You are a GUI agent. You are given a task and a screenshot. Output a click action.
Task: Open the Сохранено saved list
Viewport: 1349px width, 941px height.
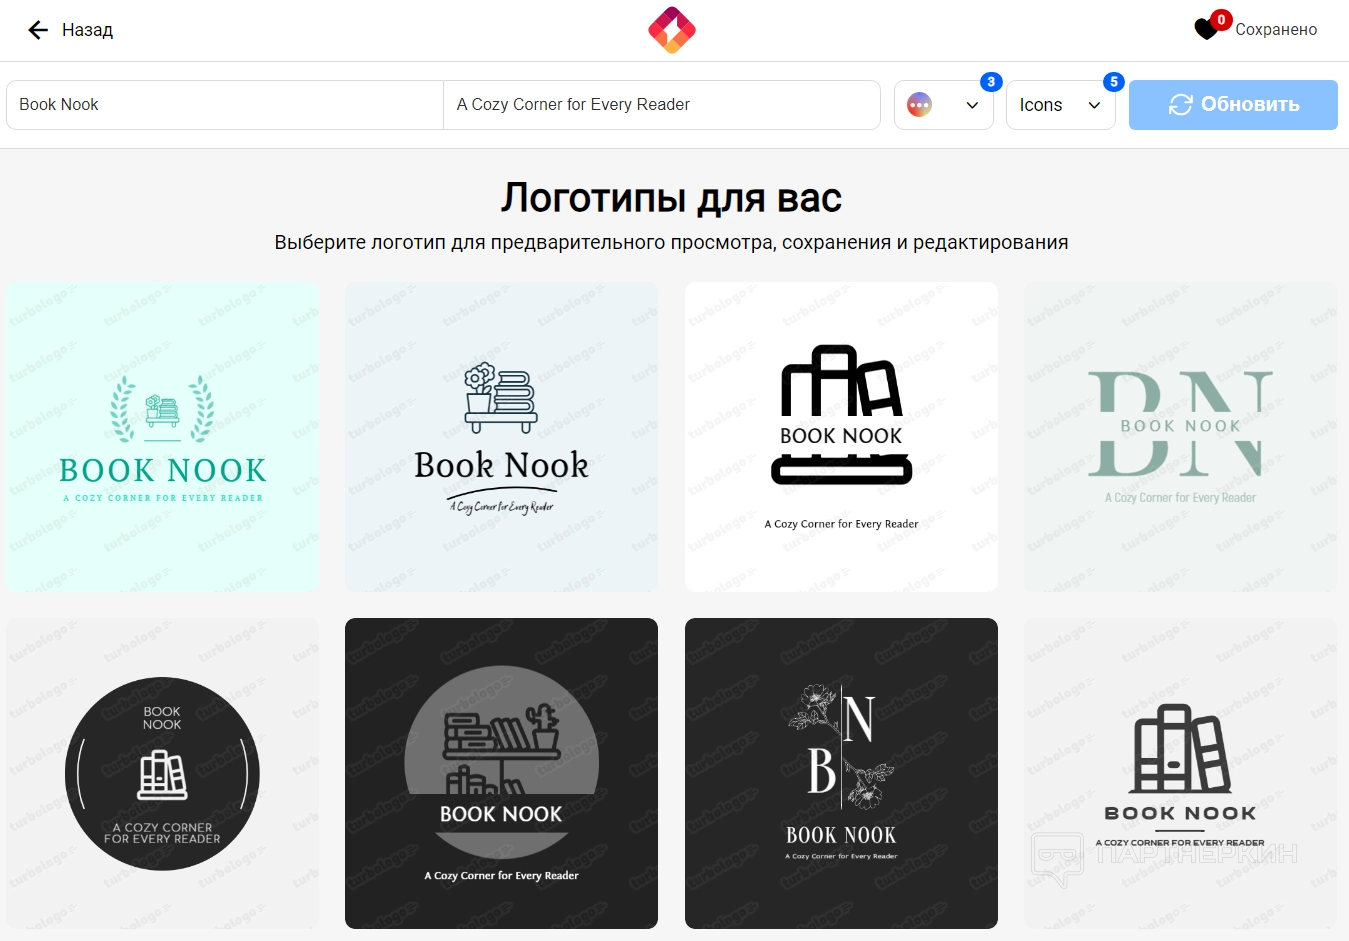pos(1276,30)
